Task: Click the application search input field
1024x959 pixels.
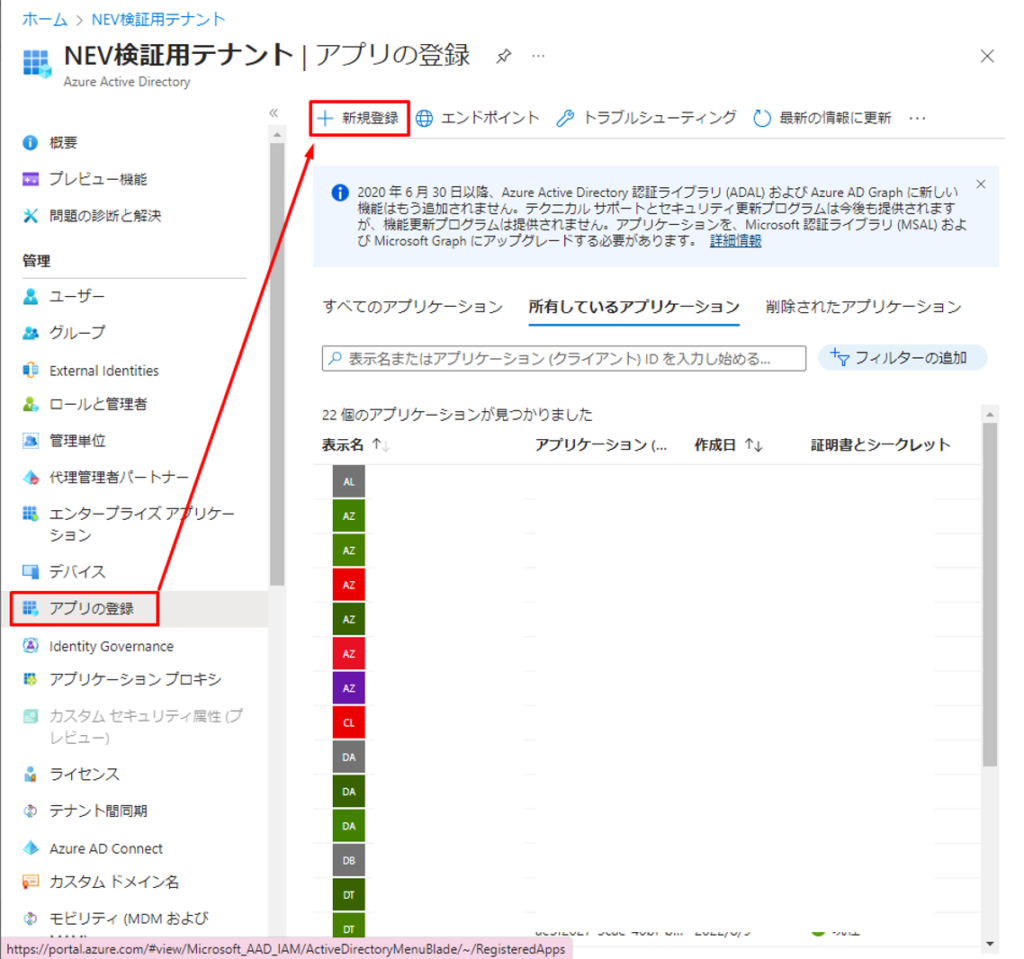Action: point(564,358)
